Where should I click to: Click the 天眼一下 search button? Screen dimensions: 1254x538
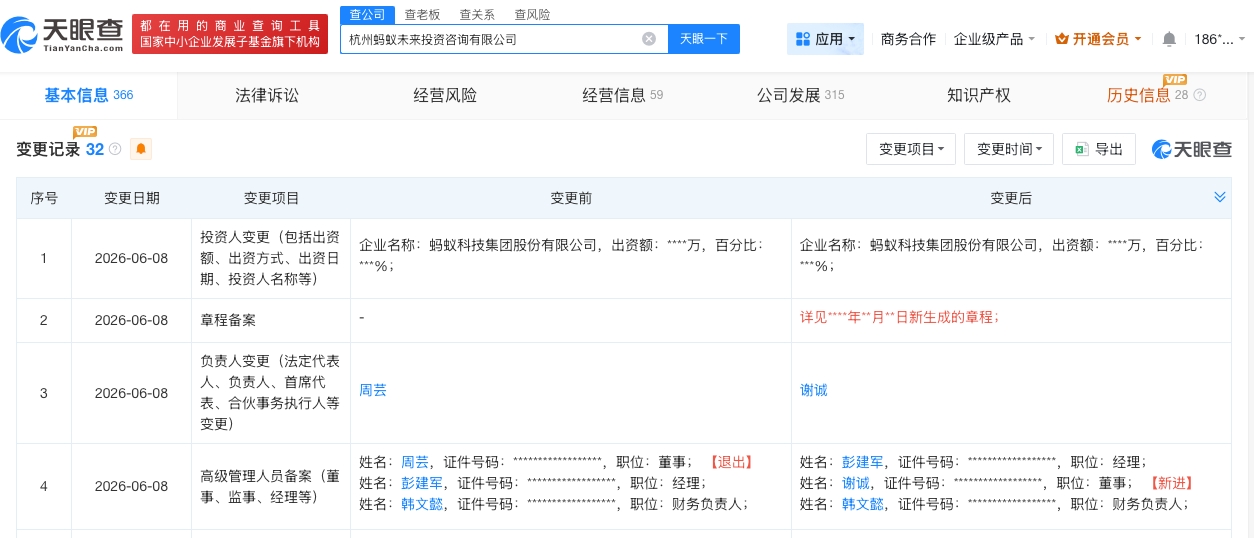(x=703, y=39)
